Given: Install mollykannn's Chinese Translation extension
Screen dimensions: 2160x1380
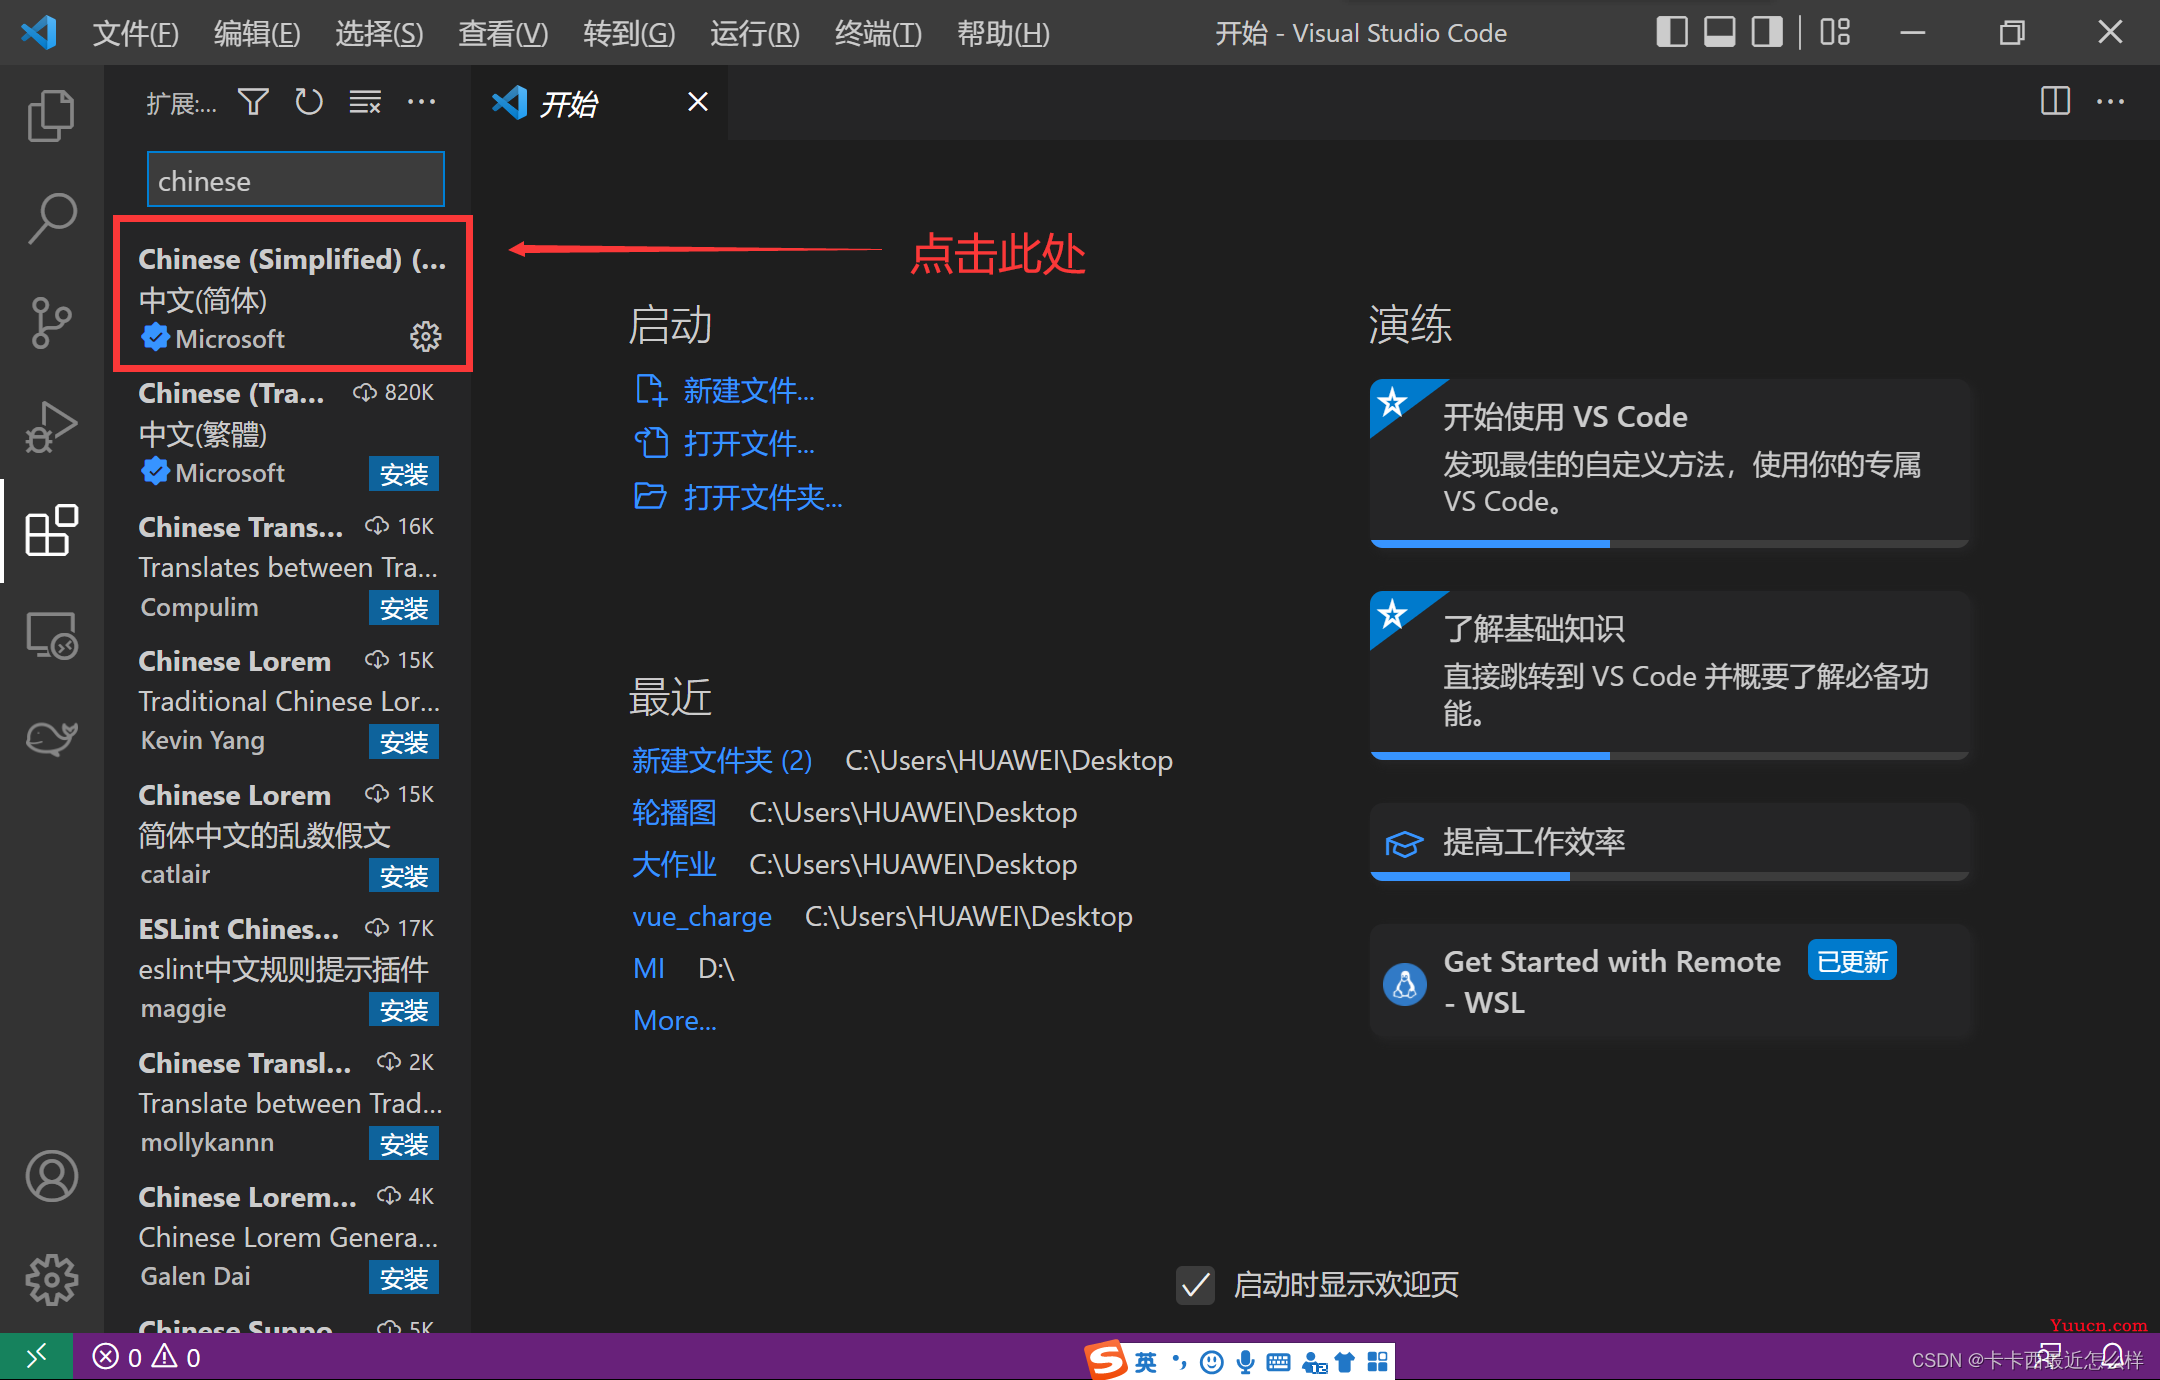Looking at the screenshot, I should pyautogui.click(x=404, y=1144).
